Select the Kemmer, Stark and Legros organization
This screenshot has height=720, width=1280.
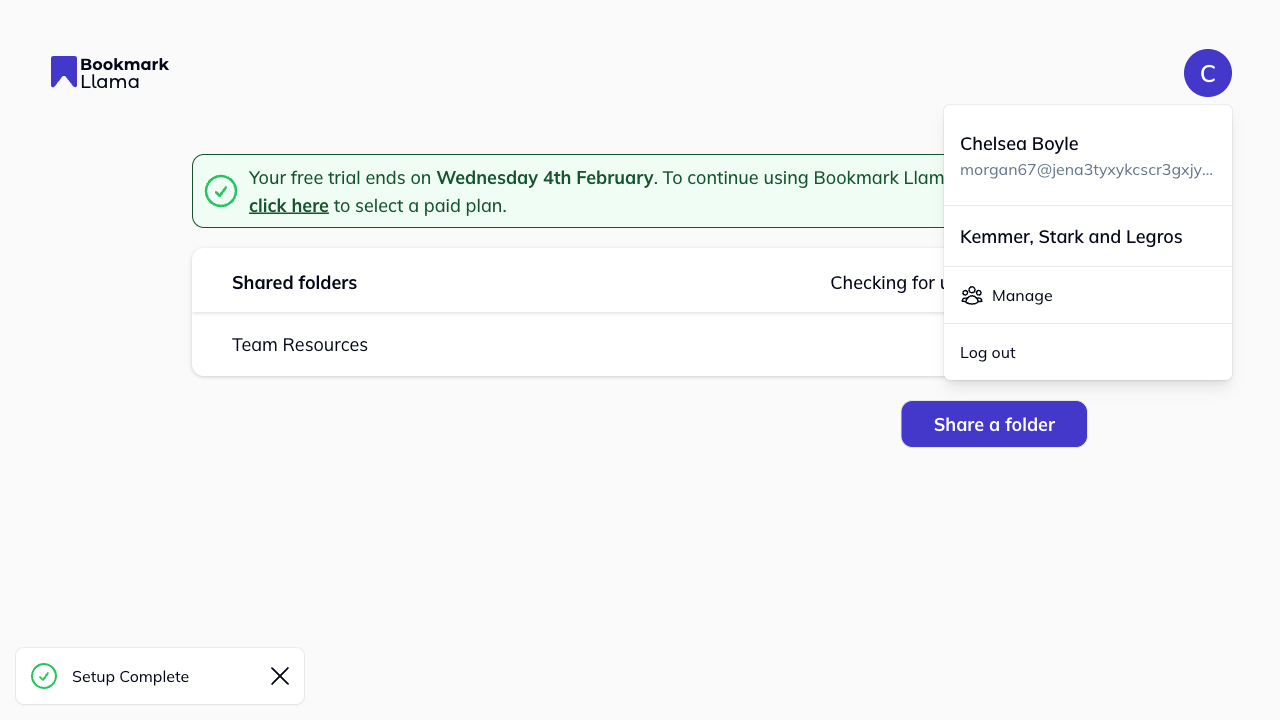tap(1071, 236)
